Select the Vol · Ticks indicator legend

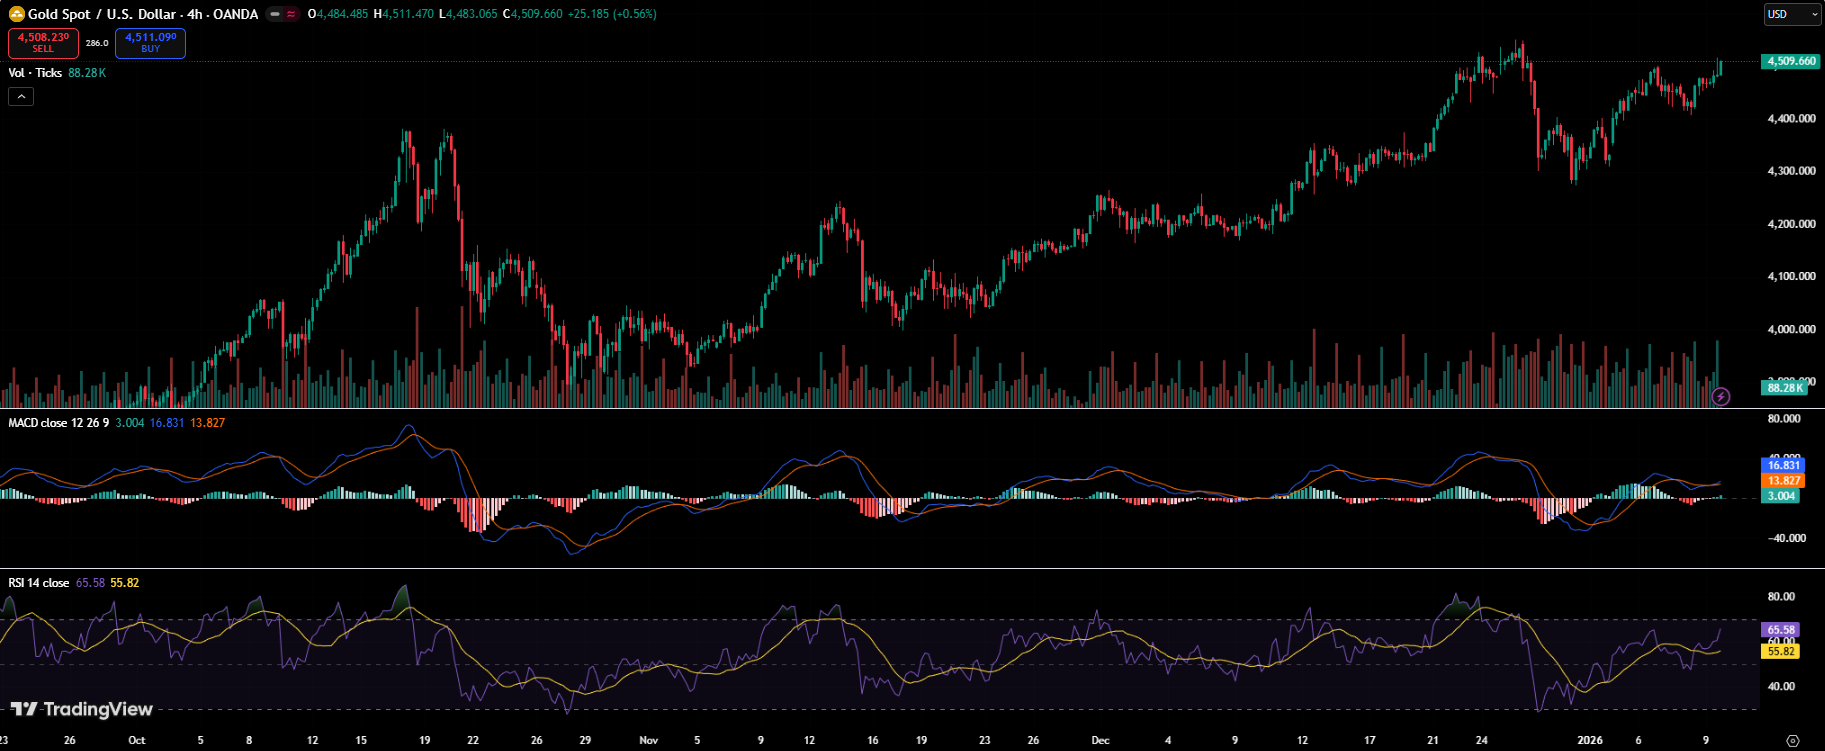[35, 73]
